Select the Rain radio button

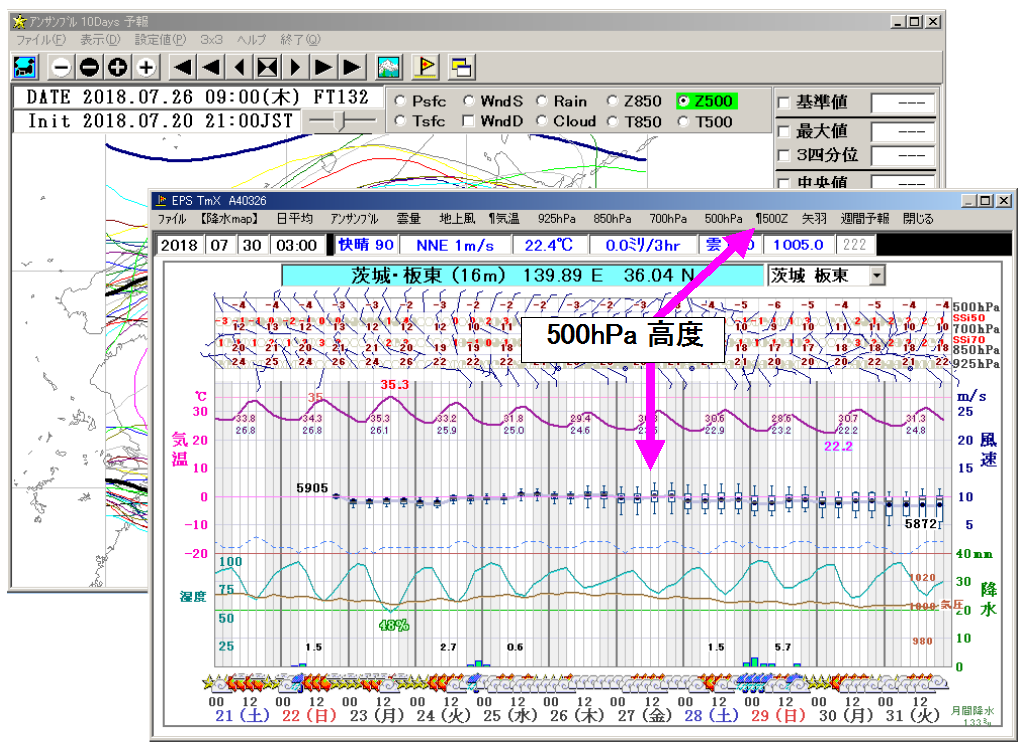[542, 101]
